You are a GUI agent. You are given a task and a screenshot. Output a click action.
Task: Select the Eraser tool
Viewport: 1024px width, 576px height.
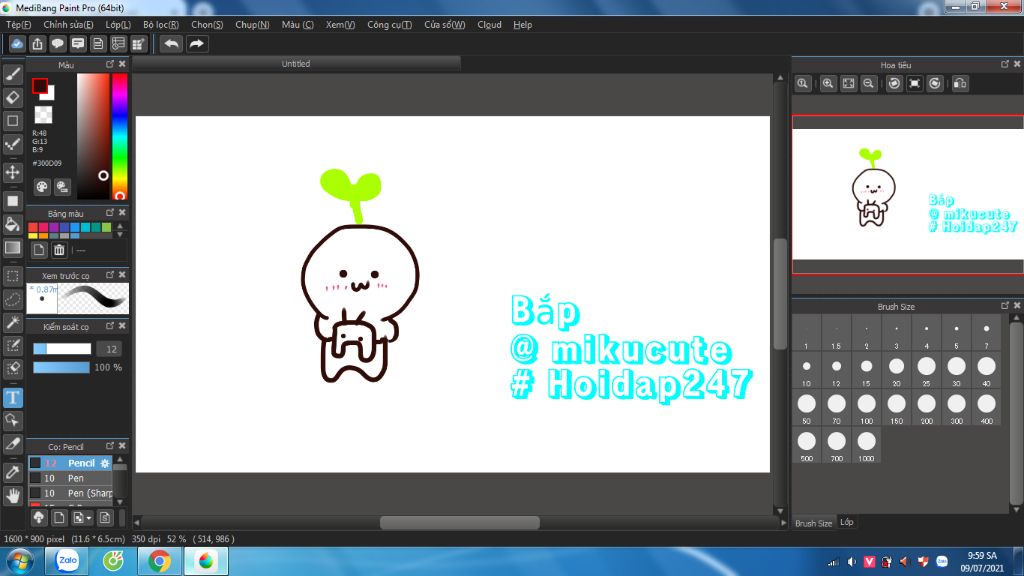[12, 97]
